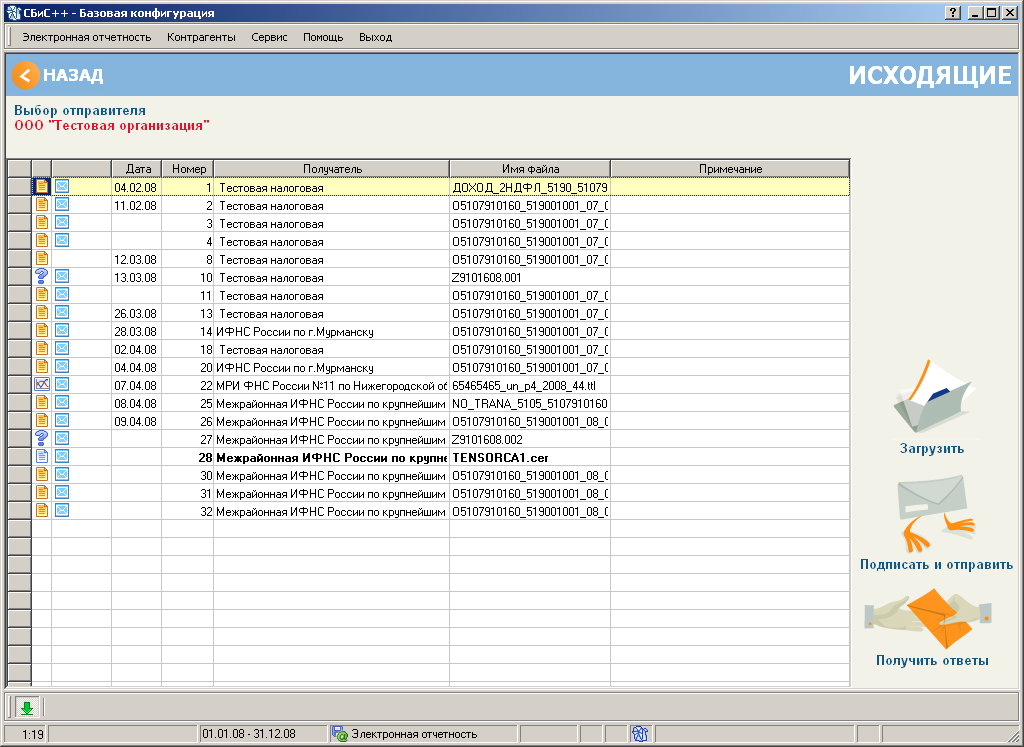Open the Контрагенты menu

201,37
